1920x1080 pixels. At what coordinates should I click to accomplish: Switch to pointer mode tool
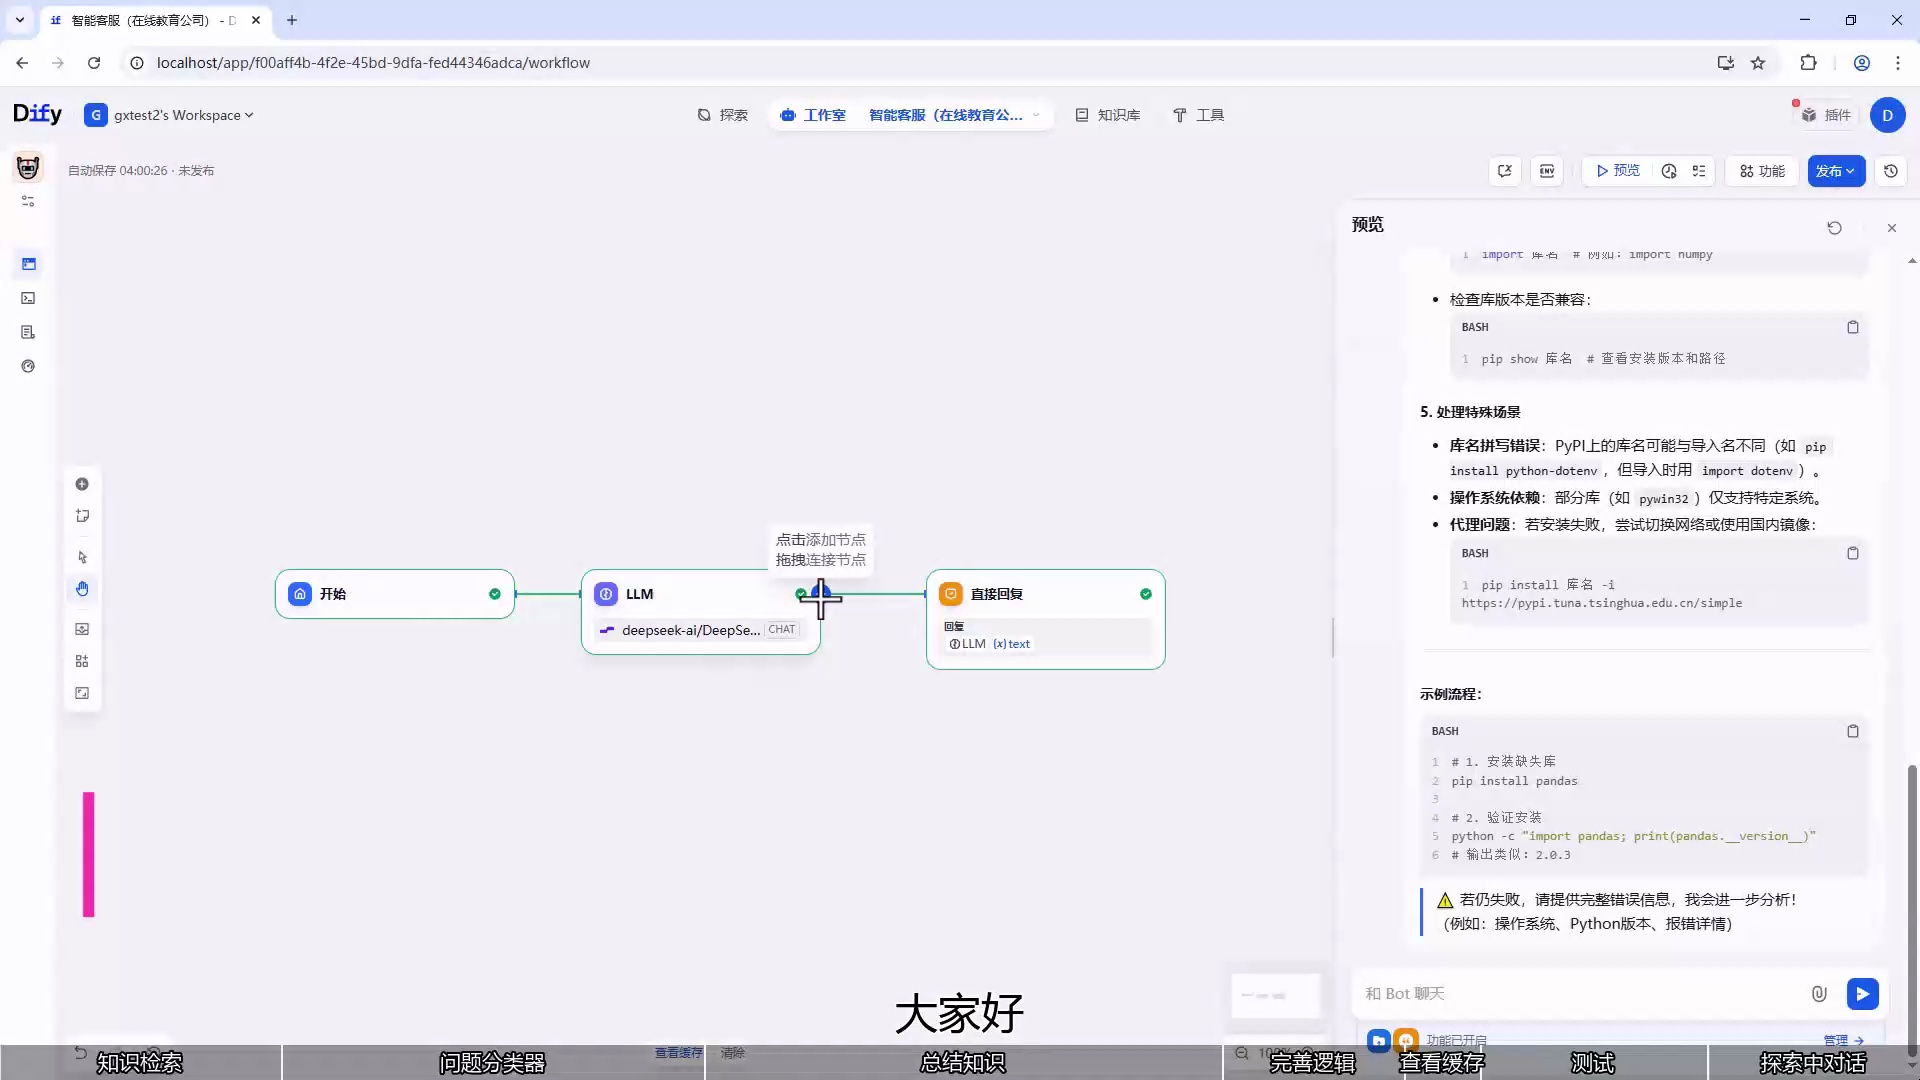[x=82, y=557]
